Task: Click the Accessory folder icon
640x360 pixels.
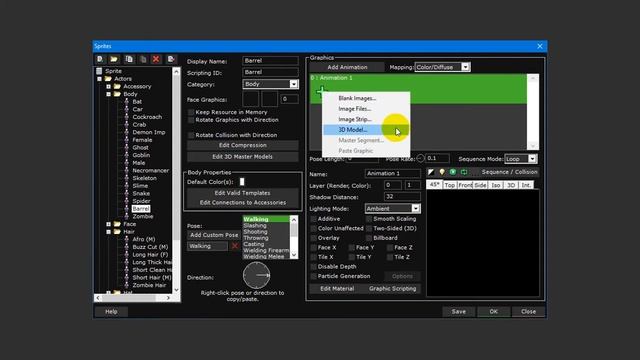Action: tap(118, 87)
